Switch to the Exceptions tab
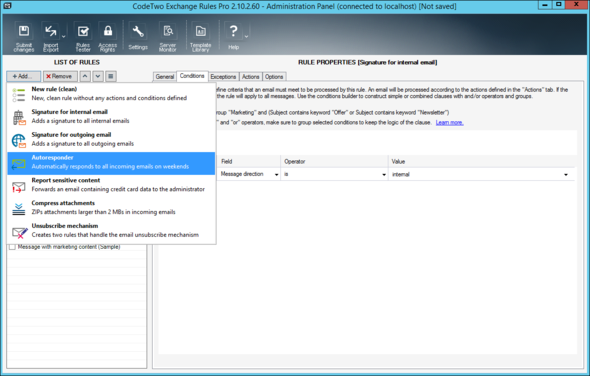The width and height of the screenshot is (590, 376). (x=223, y=77)
